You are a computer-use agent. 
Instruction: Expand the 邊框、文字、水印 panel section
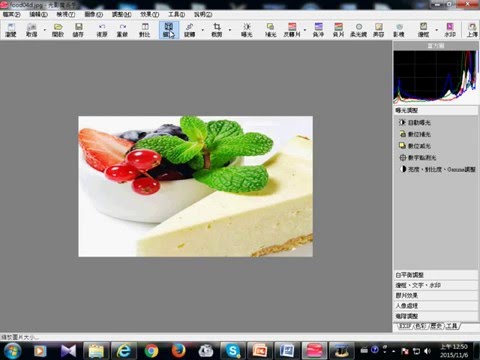(436, 285)
